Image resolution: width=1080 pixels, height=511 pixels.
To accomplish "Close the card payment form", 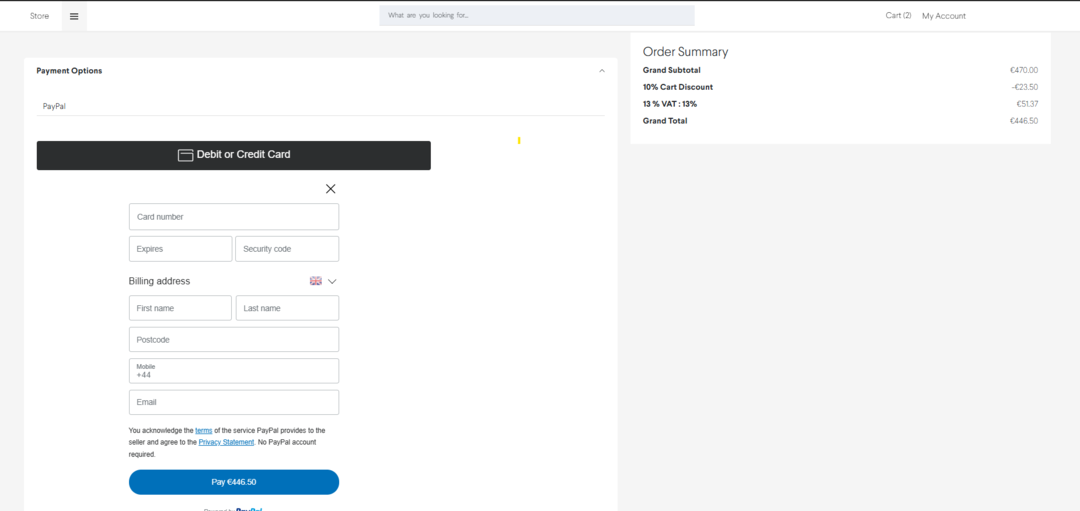I will [331, 189].
